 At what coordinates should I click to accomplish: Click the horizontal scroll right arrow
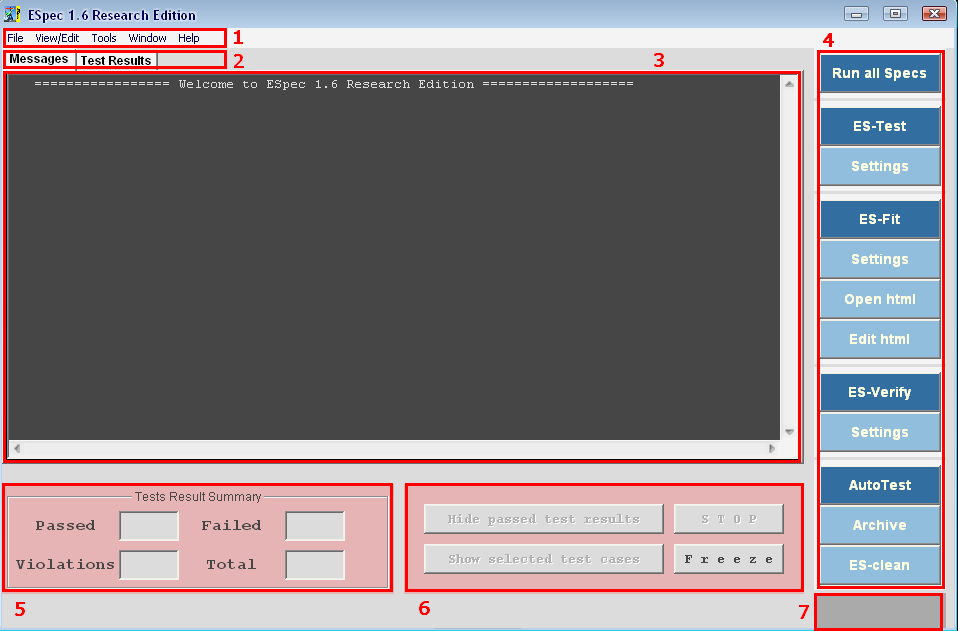pyautogui.click(x=772, y=448)
